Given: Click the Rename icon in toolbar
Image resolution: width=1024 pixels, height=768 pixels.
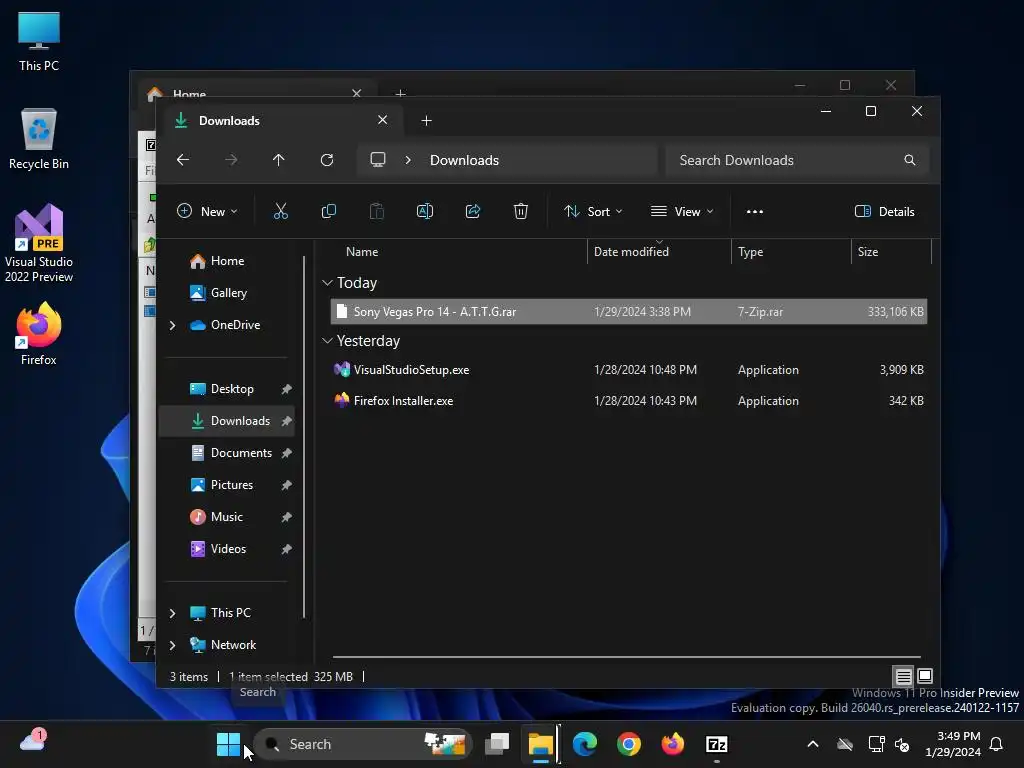Looking at the screenshot, I should tap(424, 211).
